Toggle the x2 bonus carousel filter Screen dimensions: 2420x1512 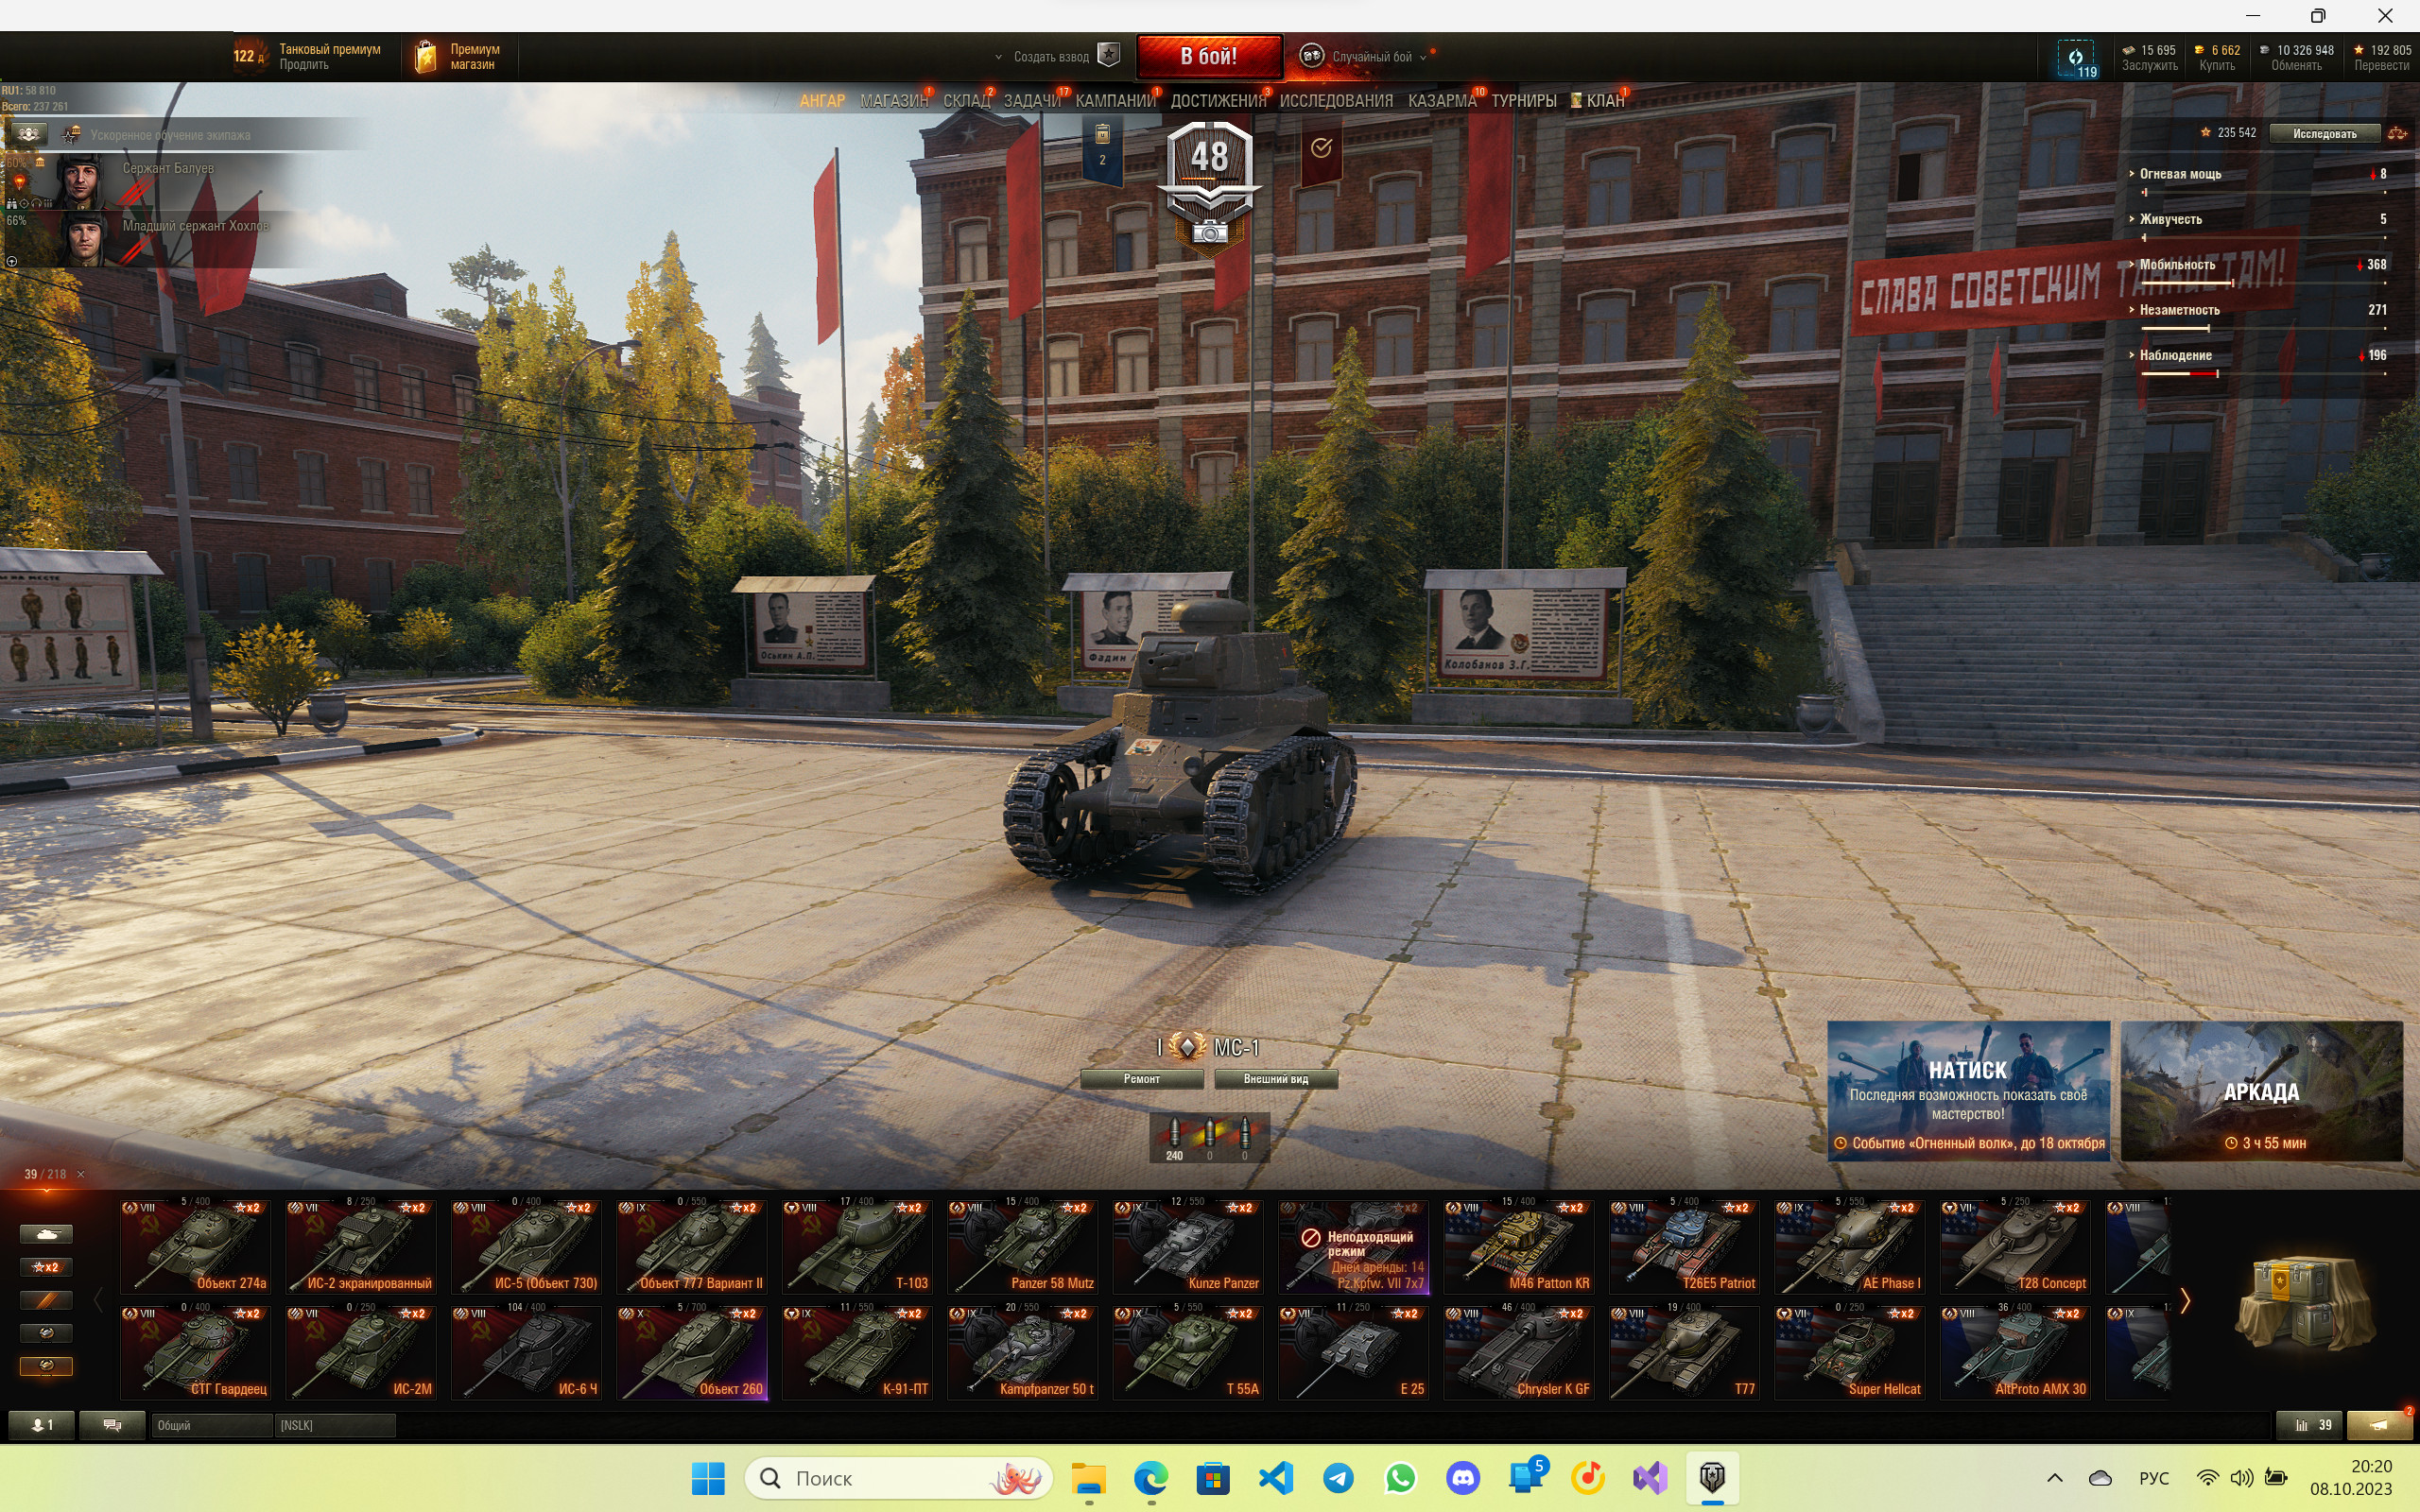pos(46,1267)
